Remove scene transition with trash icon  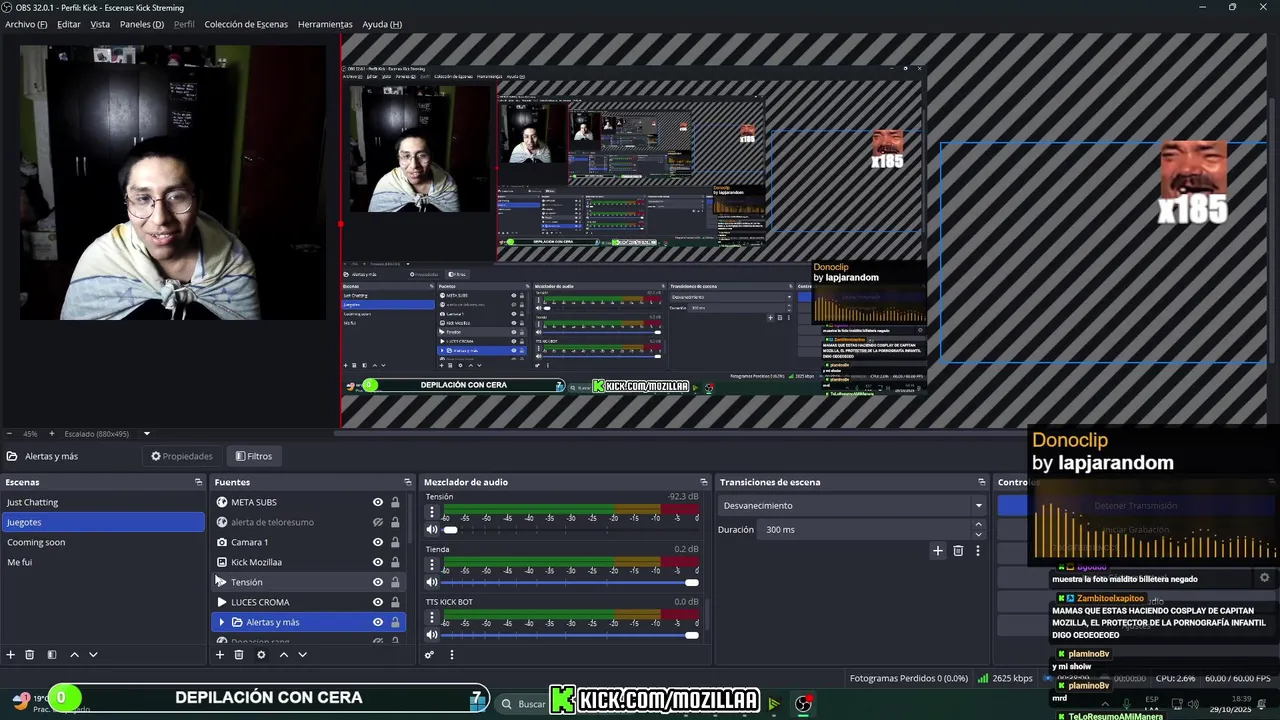(x=958, y=550)
